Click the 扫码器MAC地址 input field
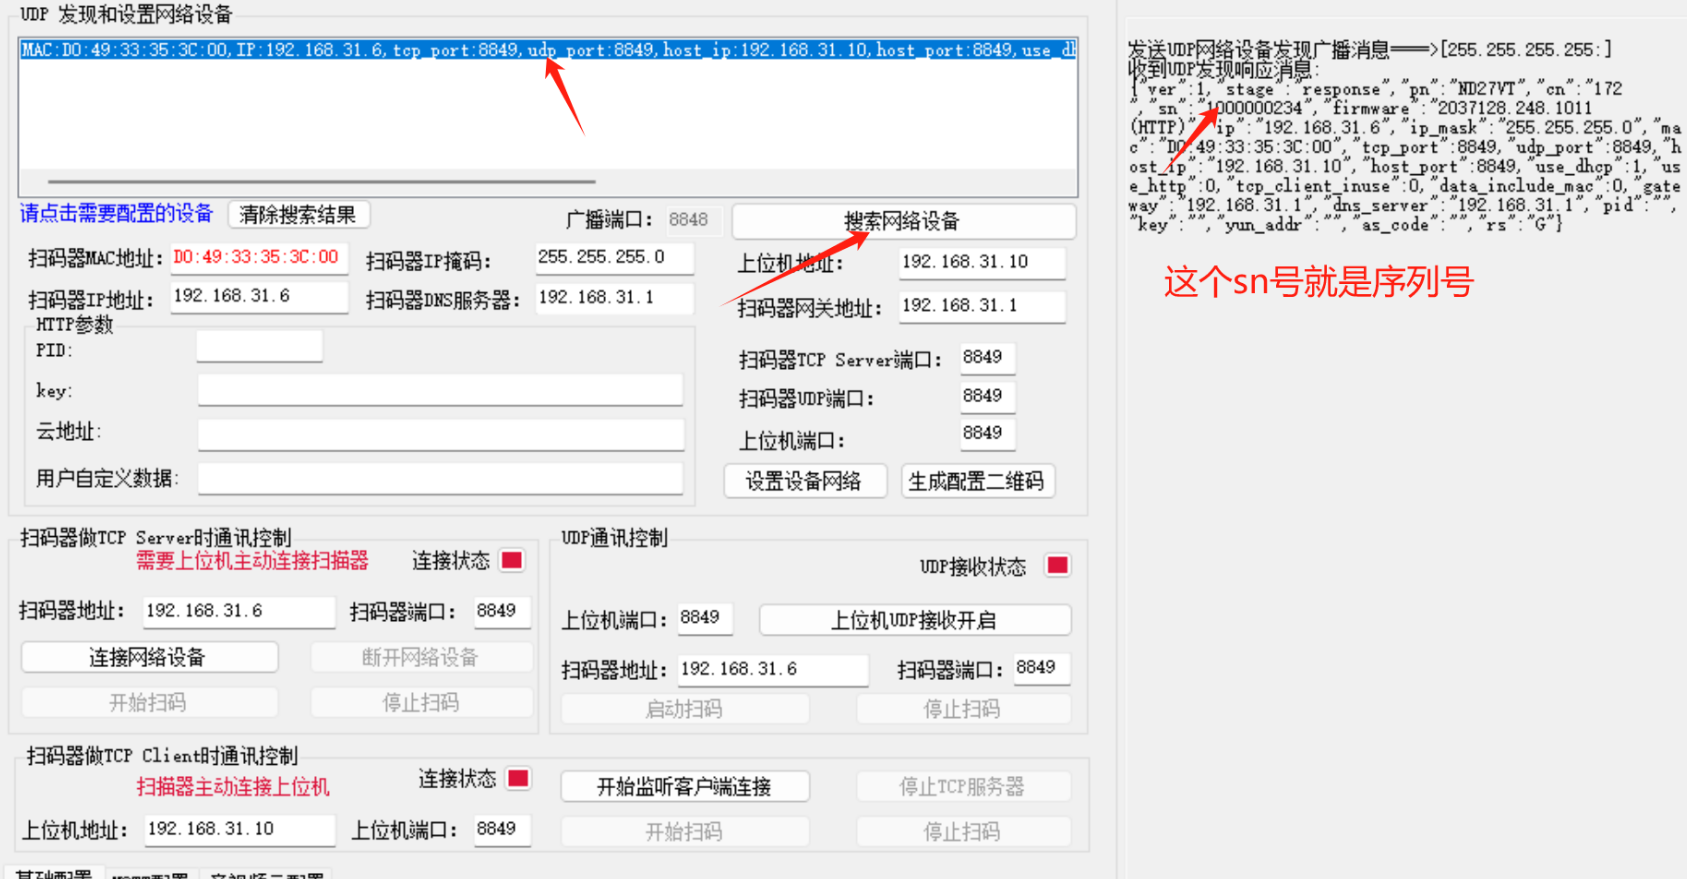 click(259, 258)
